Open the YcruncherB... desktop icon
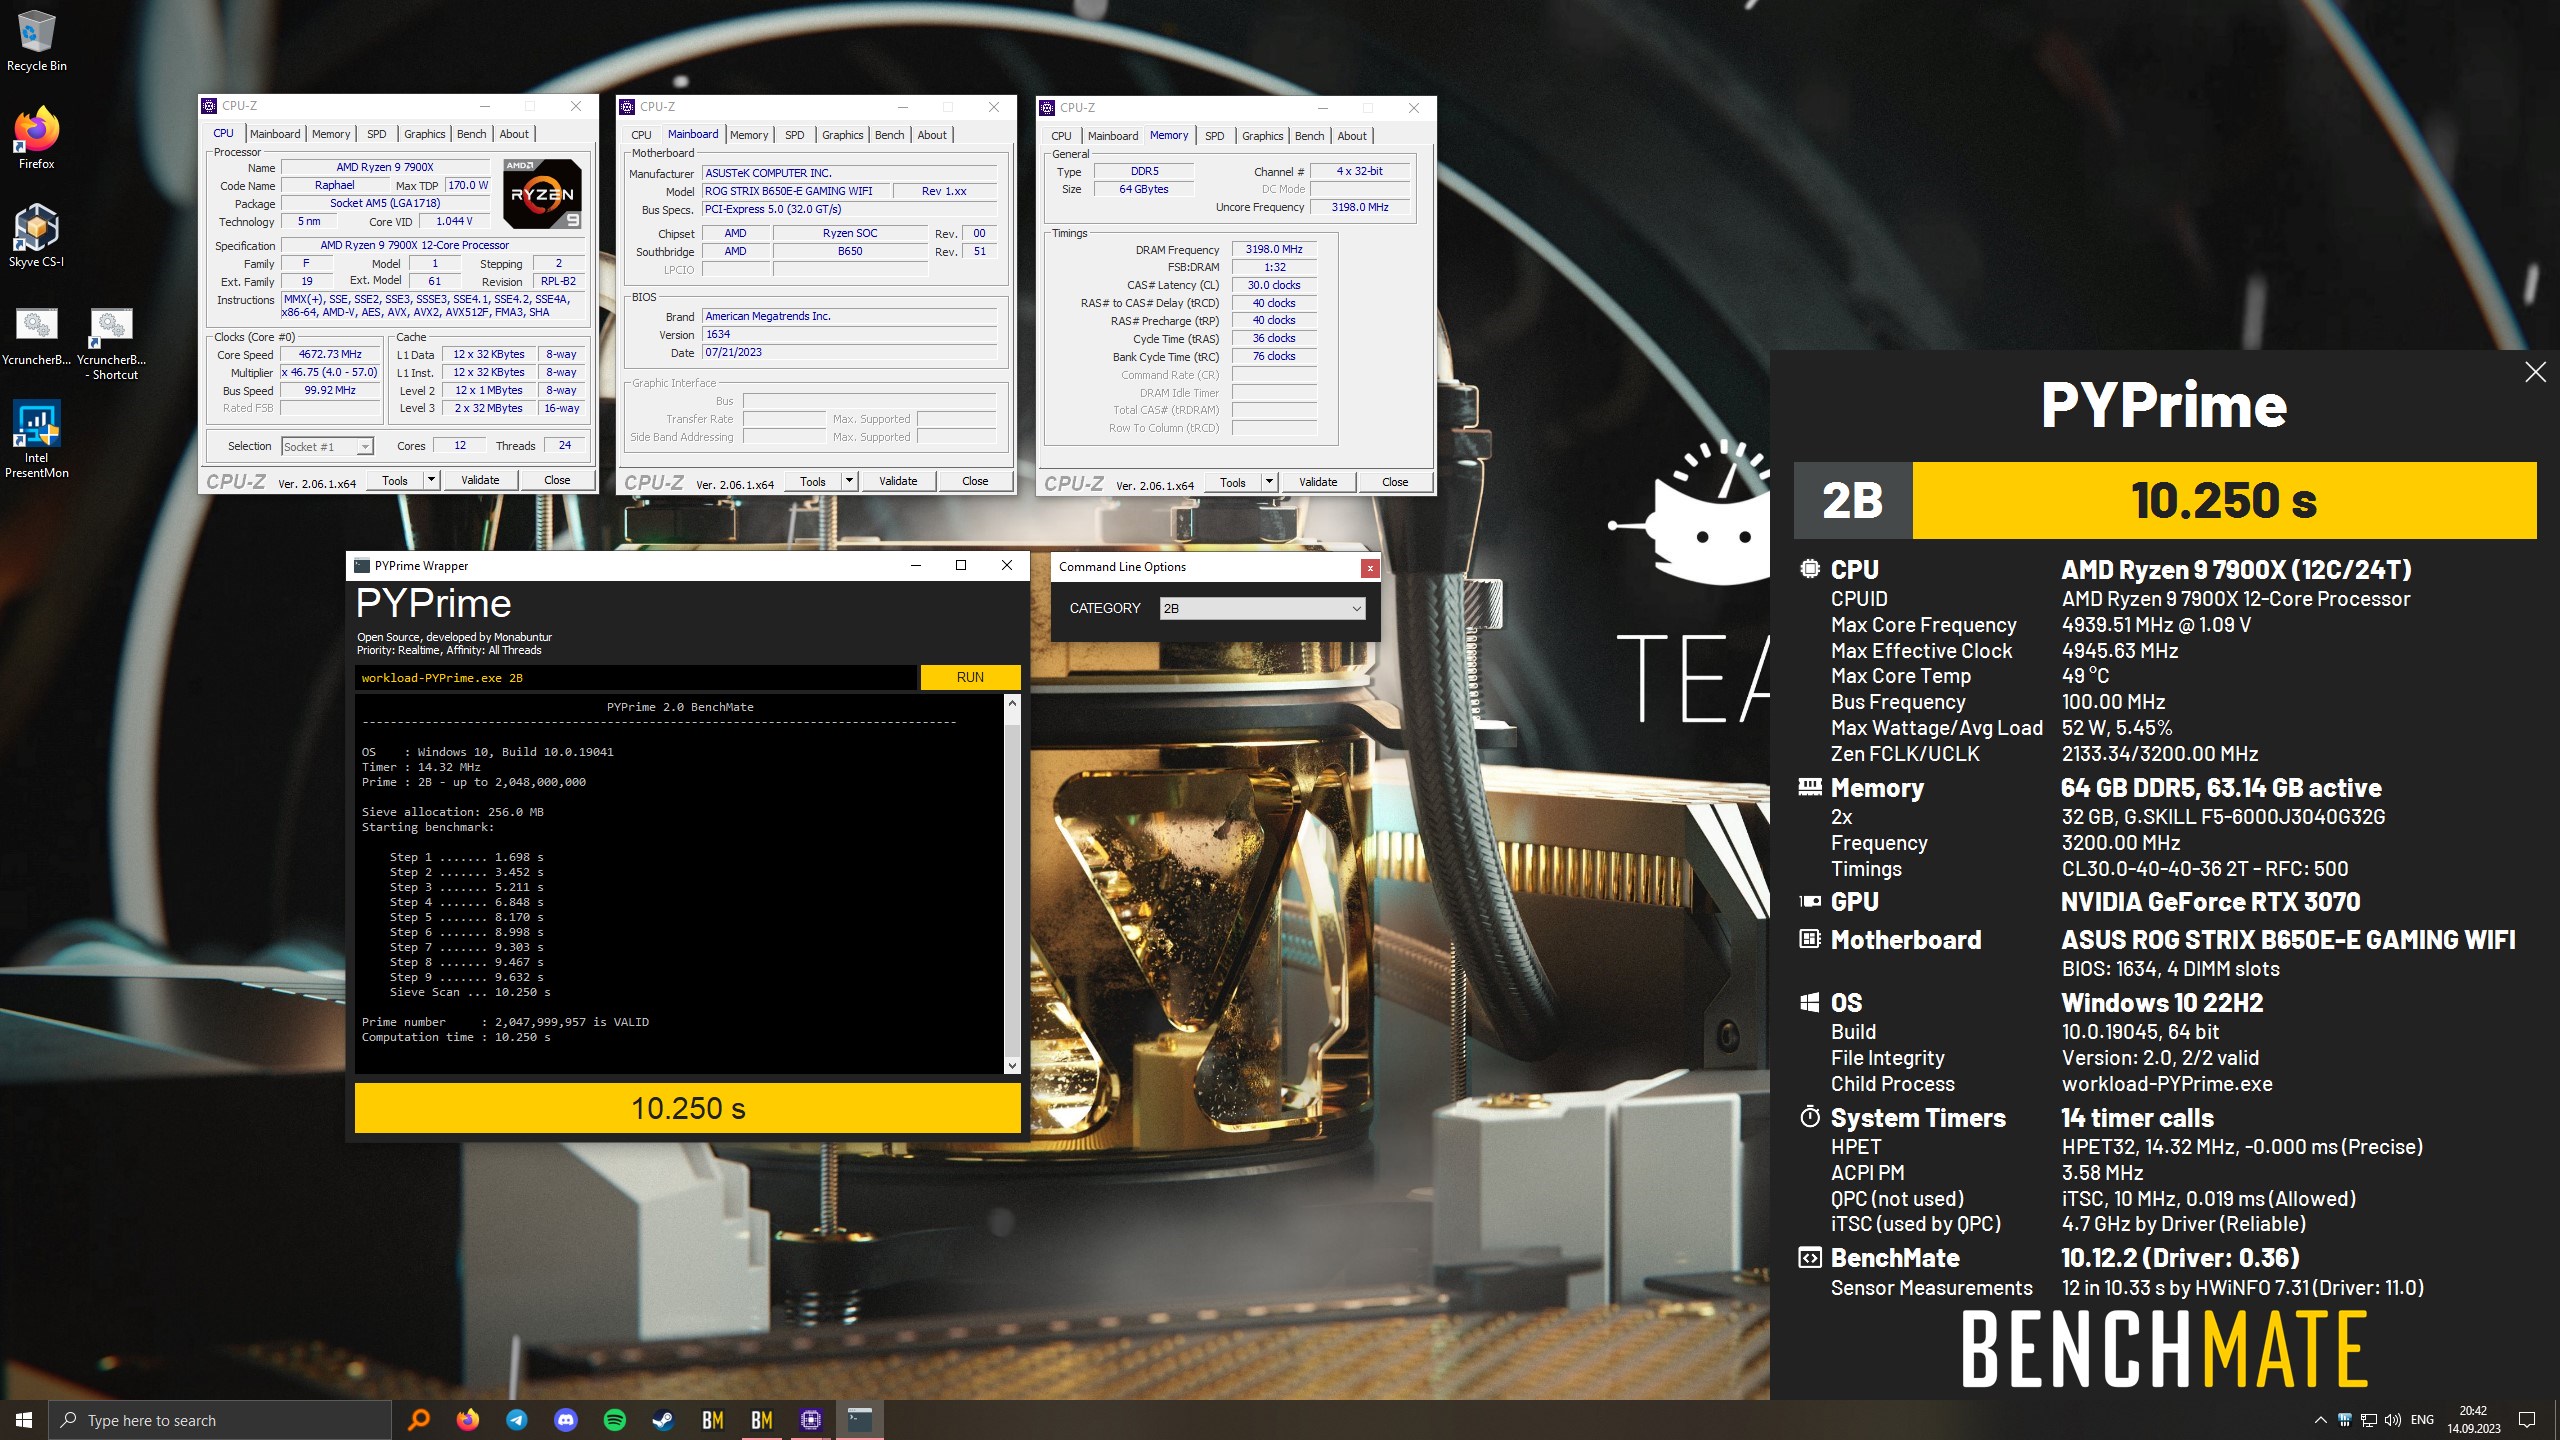Image resolution: width=2560 pixels, height=1440 pixels. pyautogui.click(x=36, y=336)
